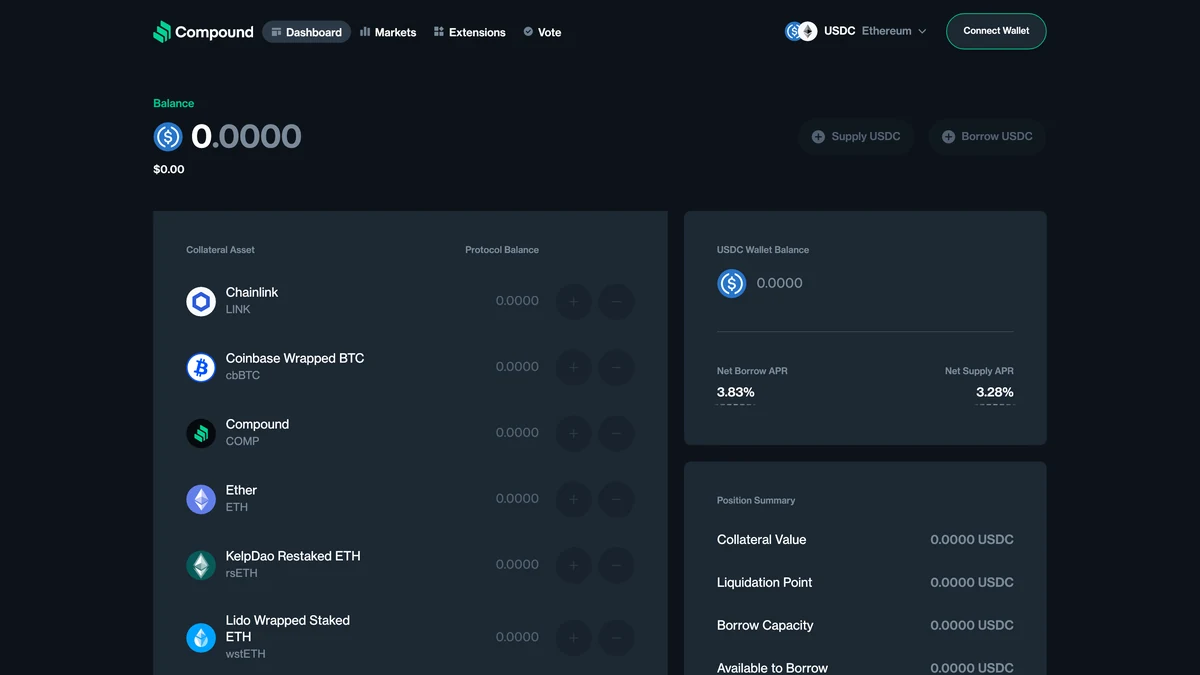Screen dimensions: 1200x675
Task: Click the minus button for Lido wstETH
Action: coord(616,637)
